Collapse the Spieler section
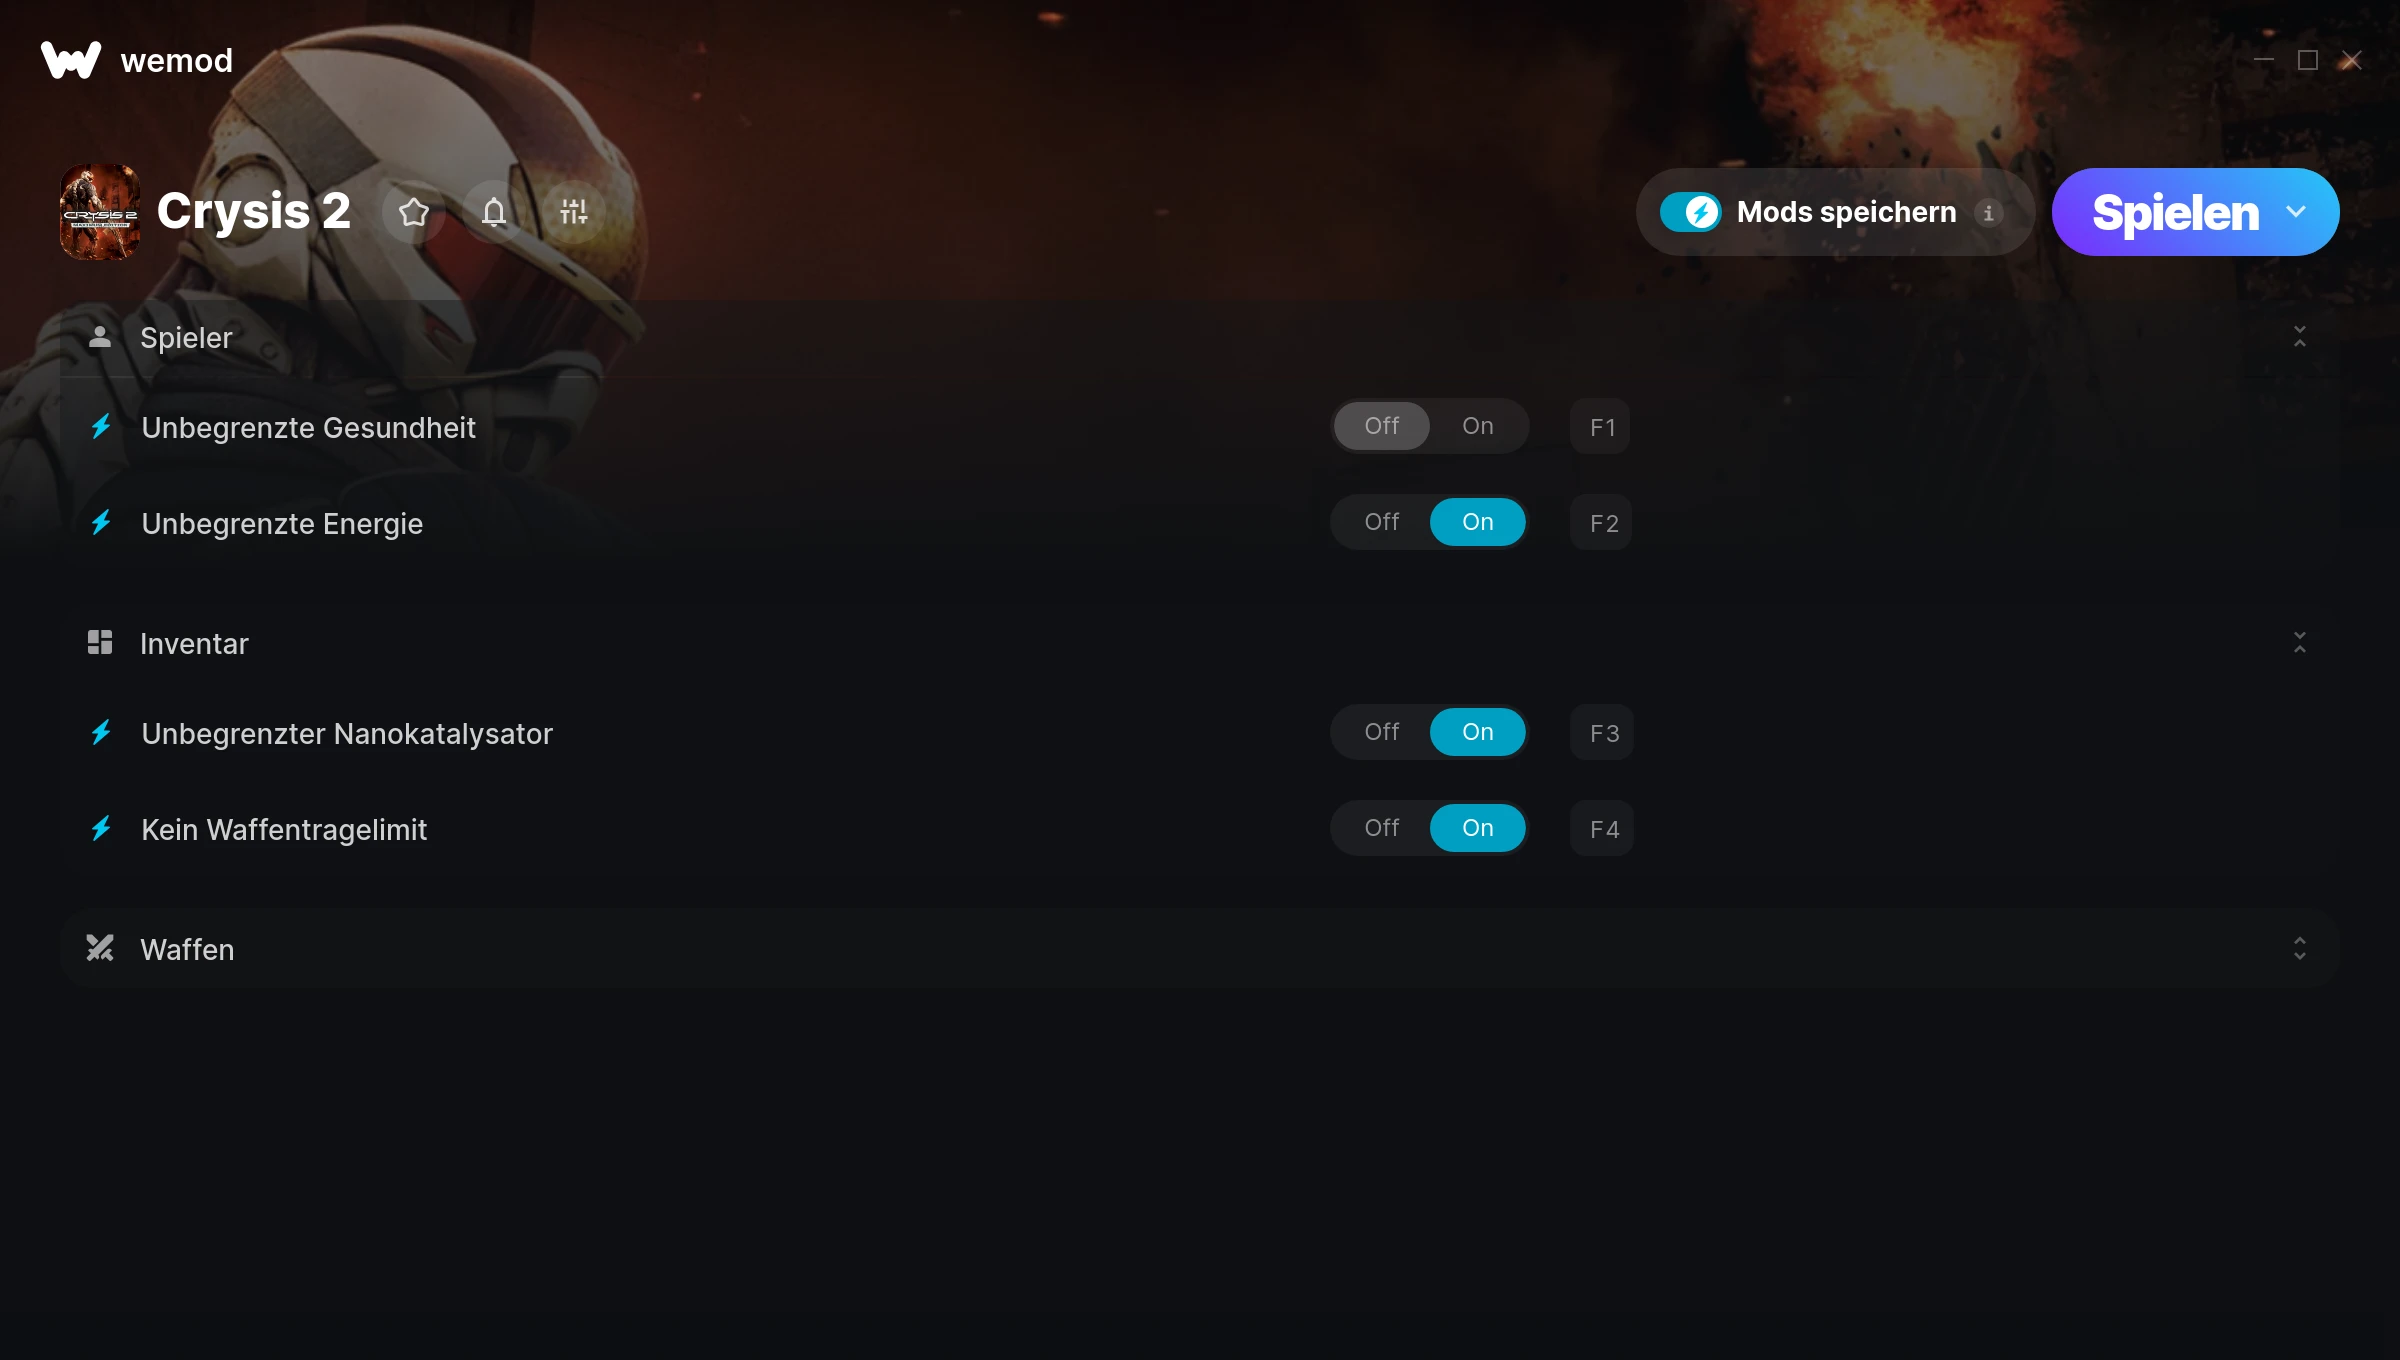 [x=2300, y=337]
